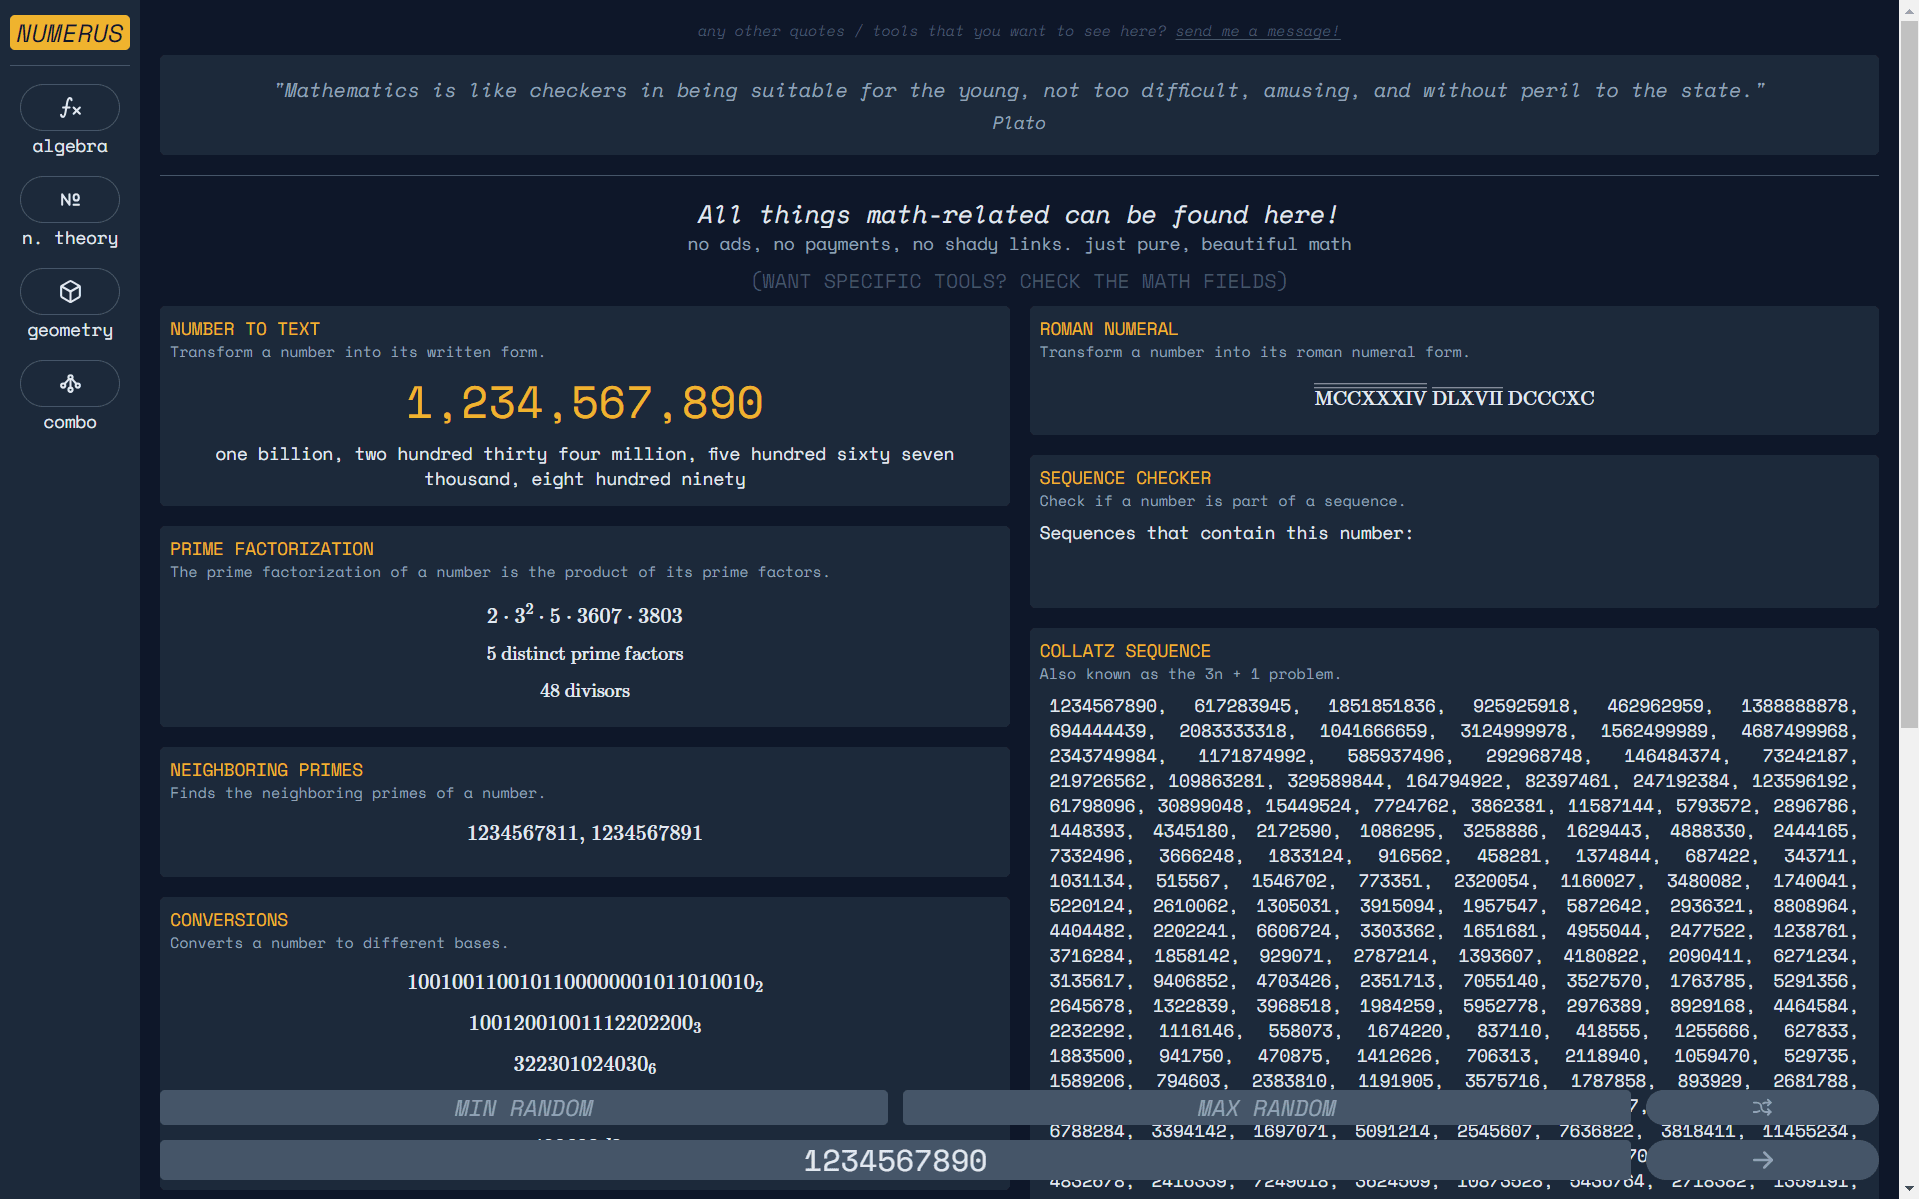Click the NEIGHBORING PRIMES heading

(x=267, y=770)
